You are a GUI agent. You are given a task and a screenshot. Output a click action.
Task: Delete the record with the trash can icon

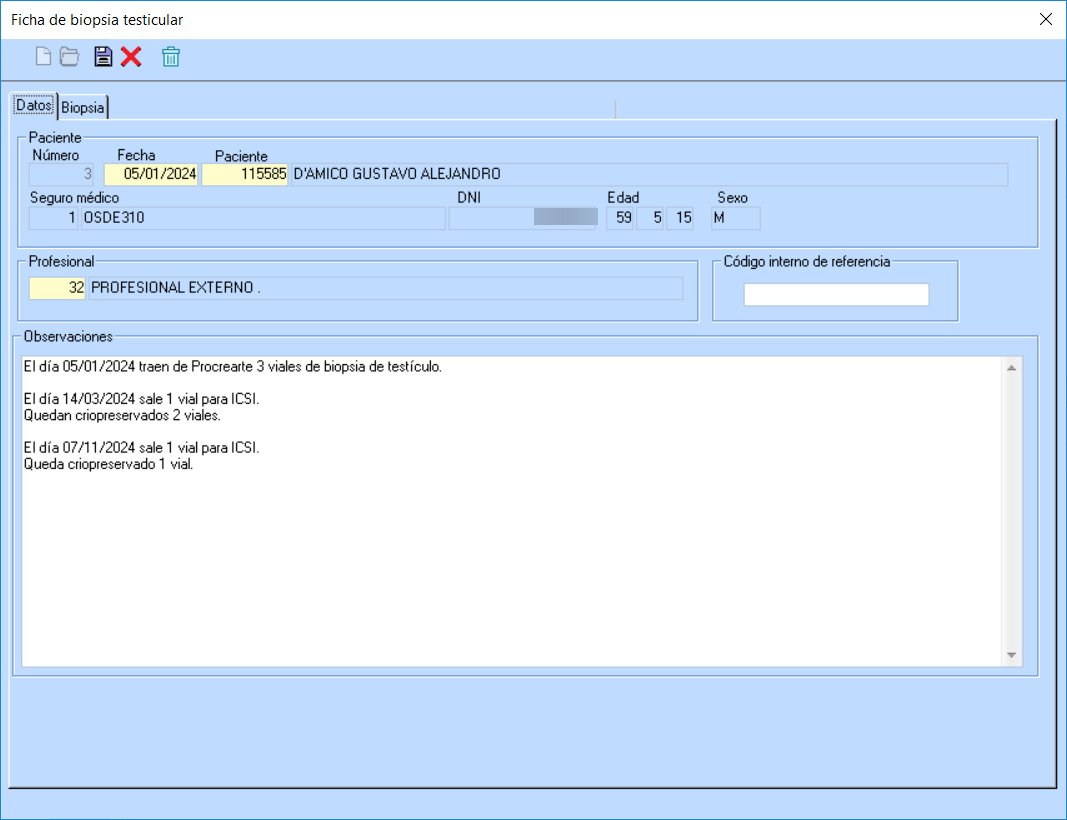(x=171, y=56)
